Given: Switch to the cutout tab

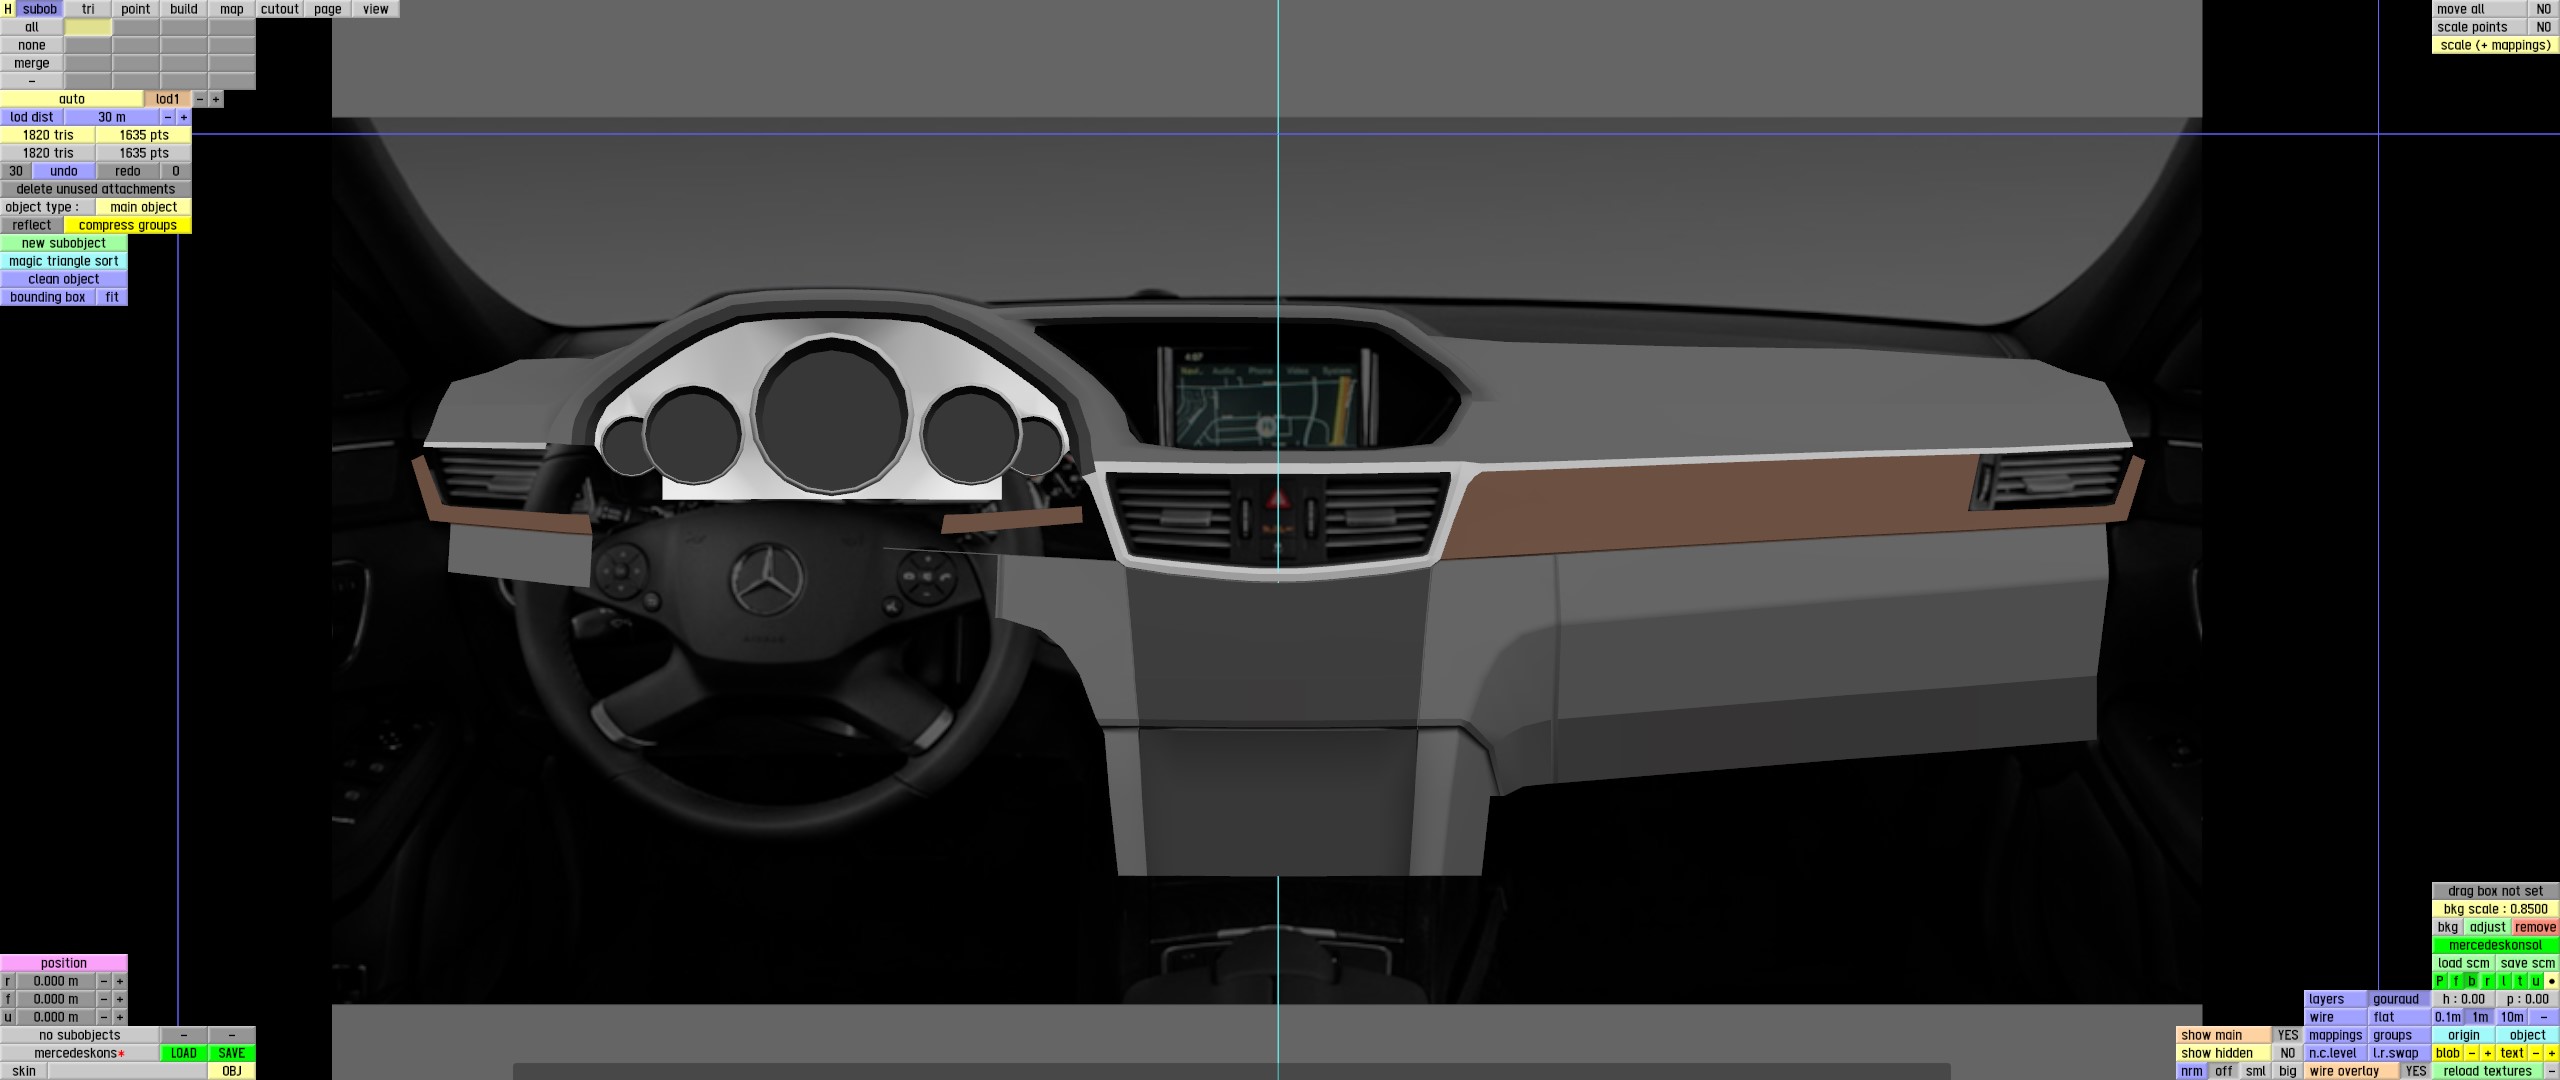Looking at the screenshot, I should click(x=280, y=9).
